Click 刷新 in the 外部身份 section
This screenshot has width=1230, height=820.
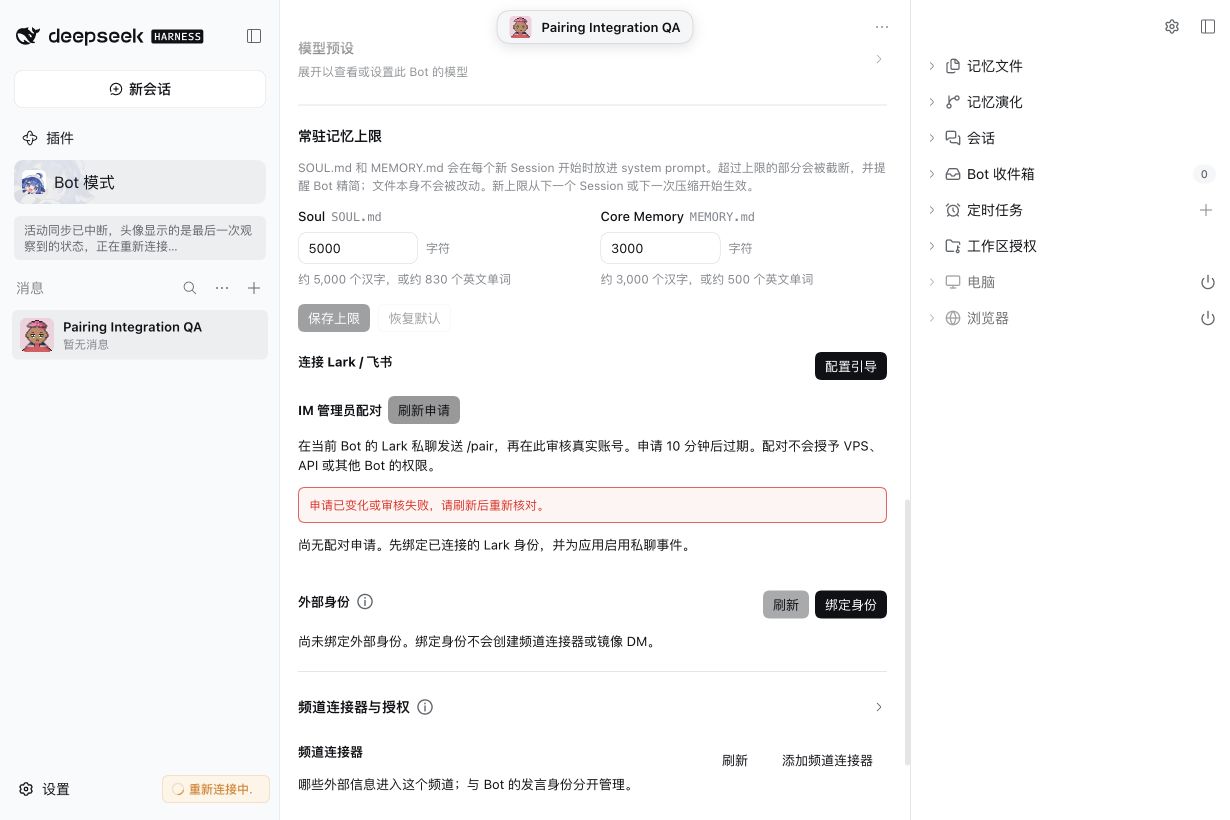point(786,605)
